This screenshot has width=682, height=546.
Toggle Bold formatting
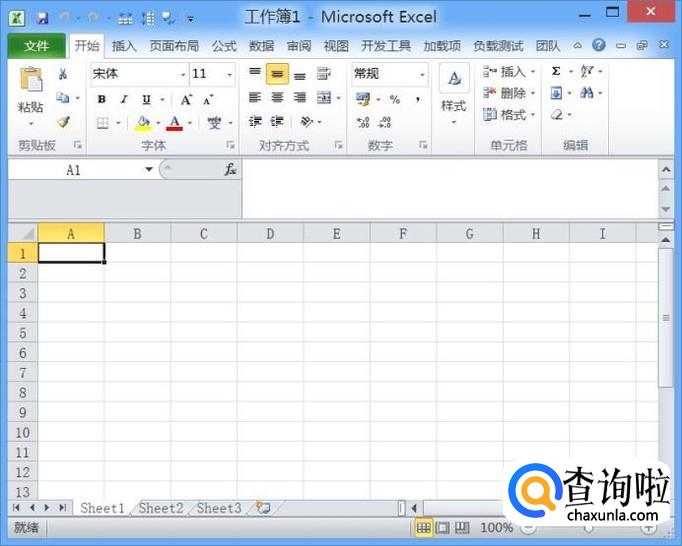102,100
